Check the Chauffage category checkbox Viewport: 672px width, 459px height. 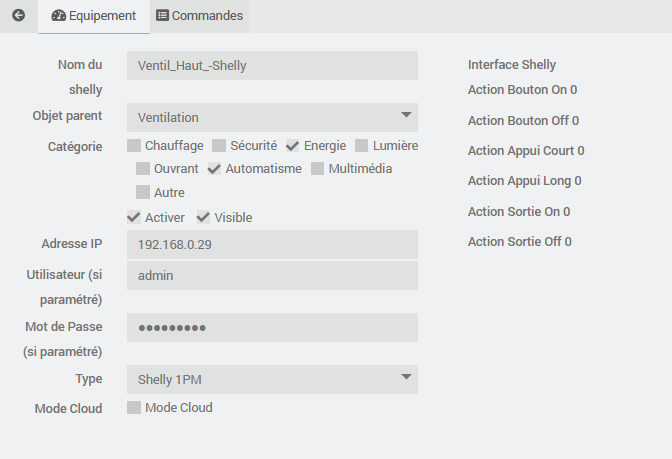(134, 146)
